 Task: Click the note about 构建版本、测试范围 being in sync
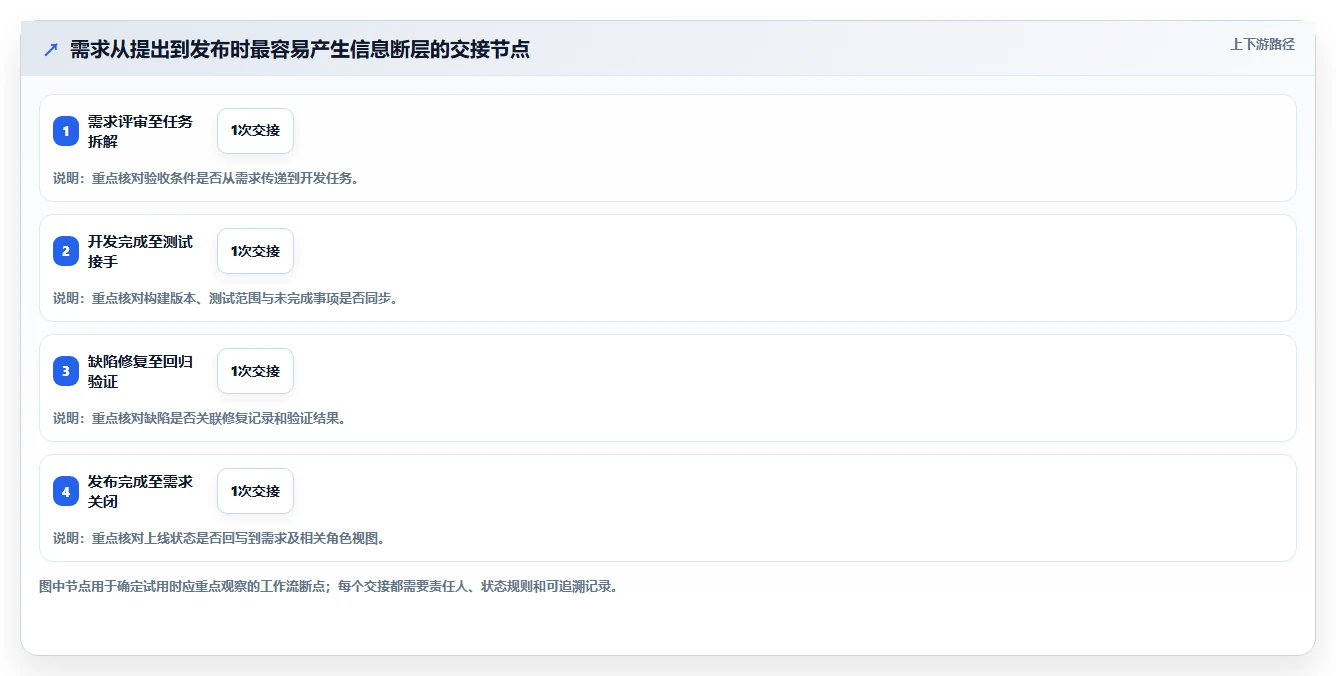(x=225, y=298)
